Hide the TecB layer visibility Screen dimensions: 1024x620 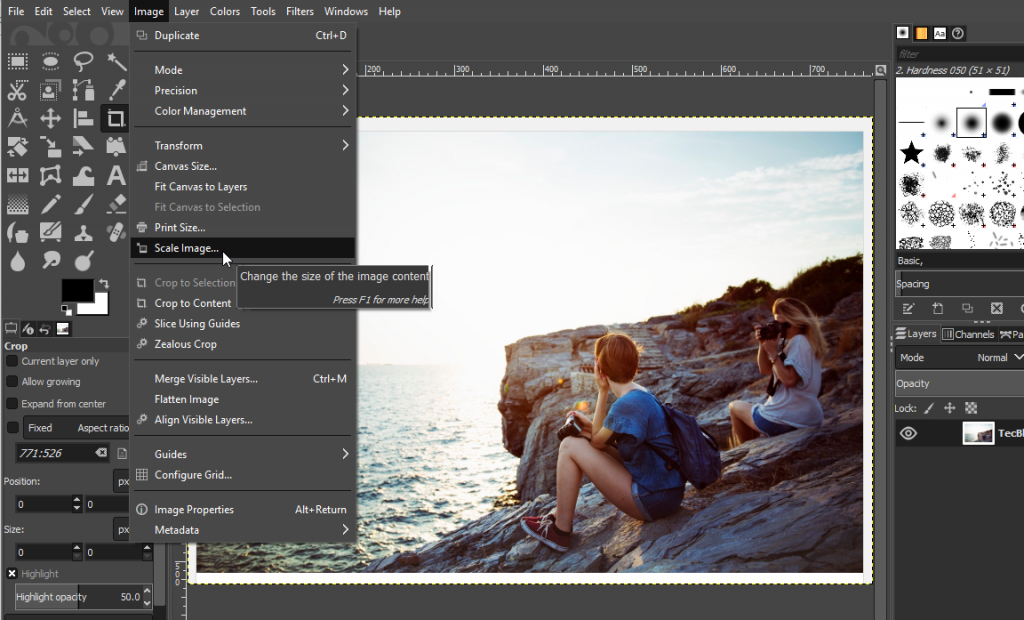click(x=908, y=433)
